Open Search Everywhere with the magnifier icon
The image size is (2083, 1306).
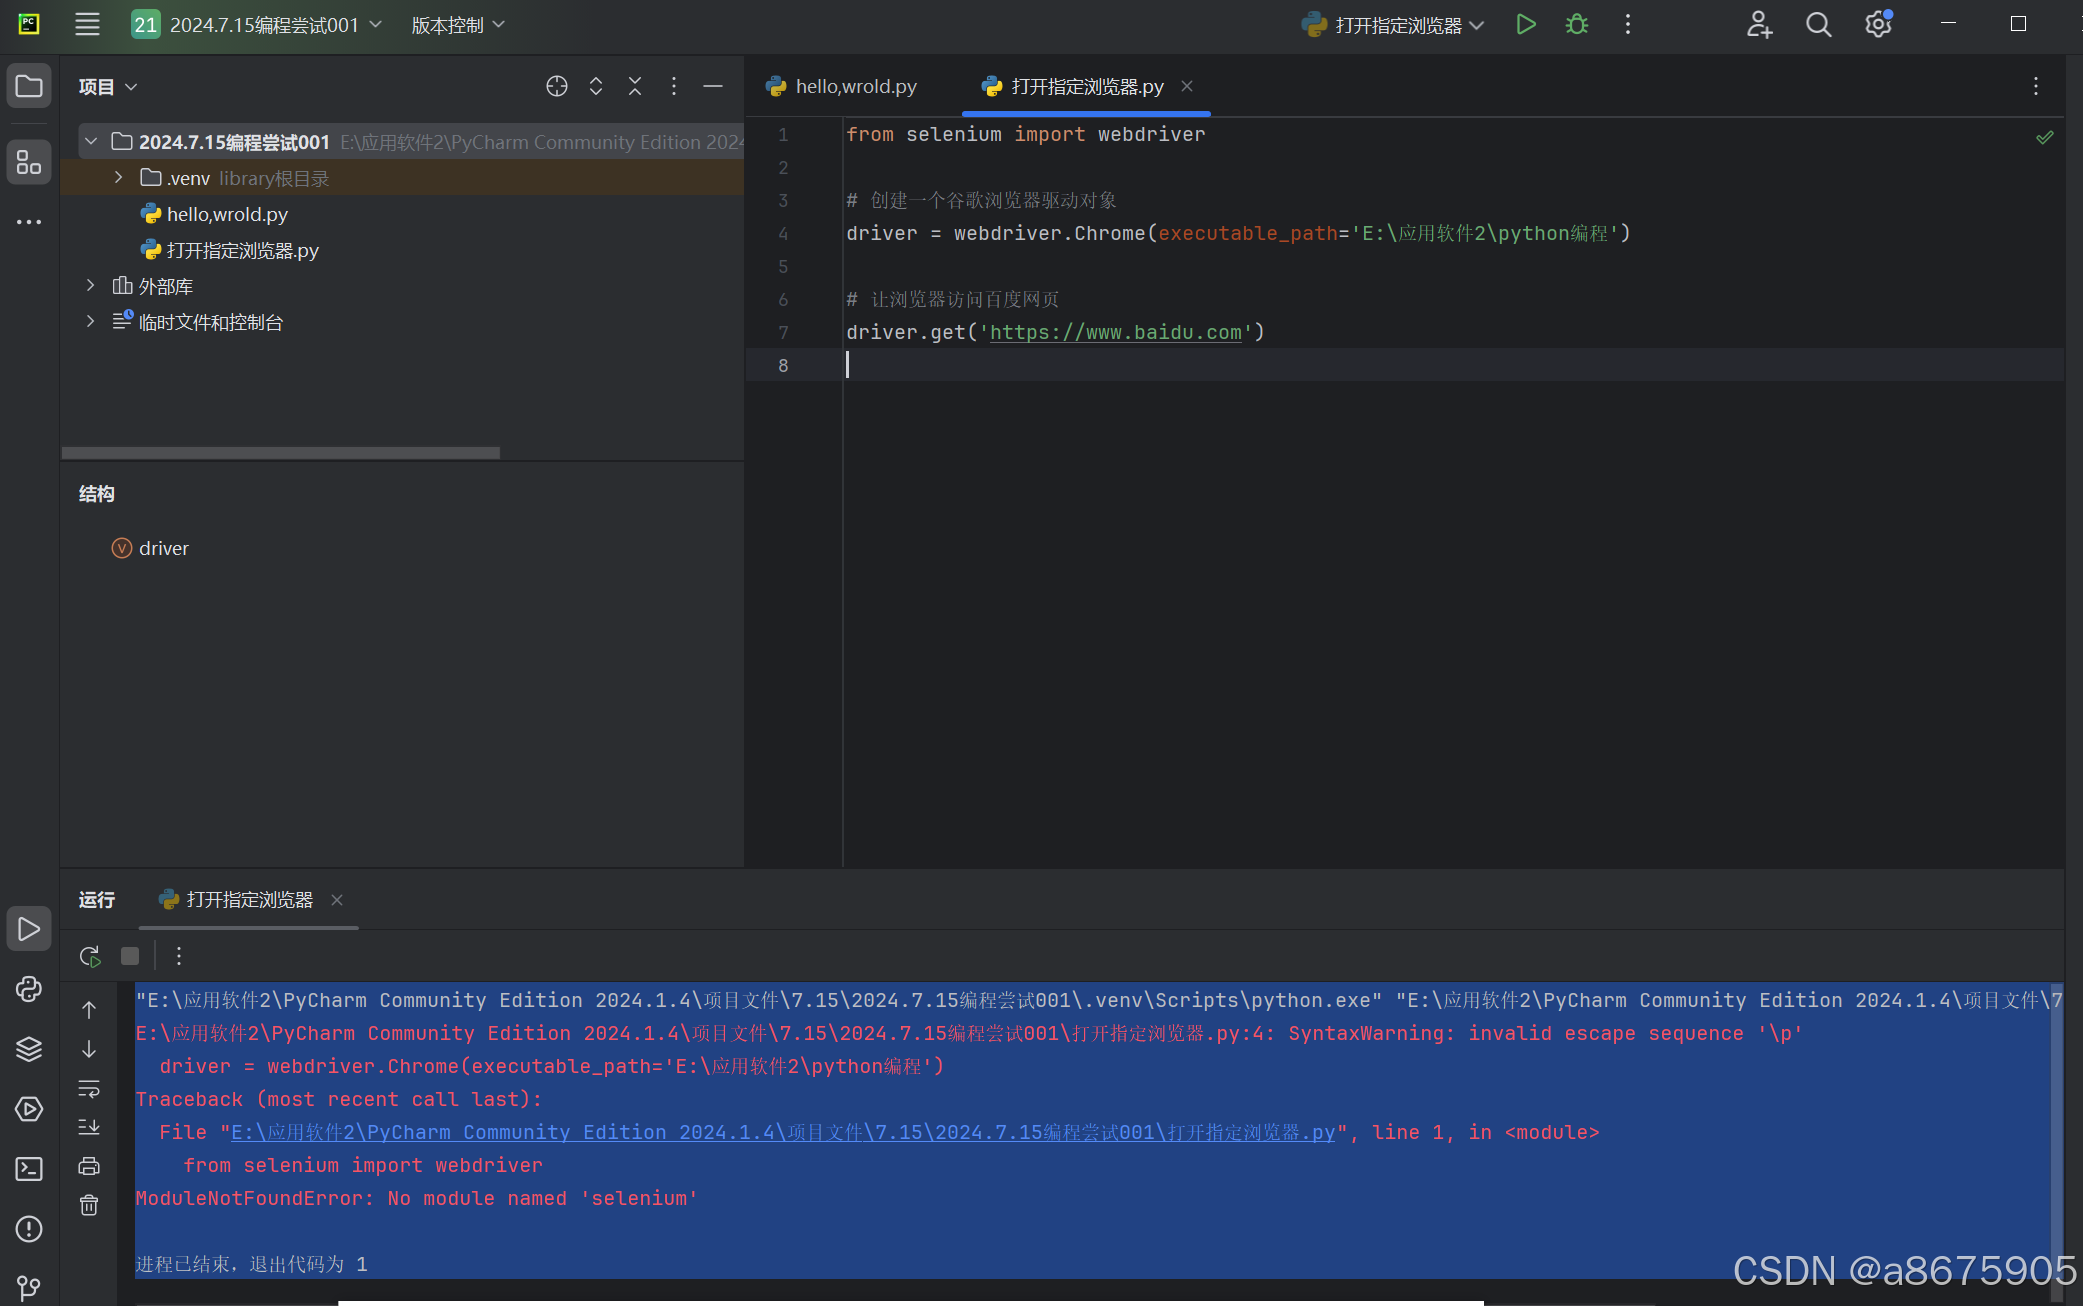point(1818,25)
